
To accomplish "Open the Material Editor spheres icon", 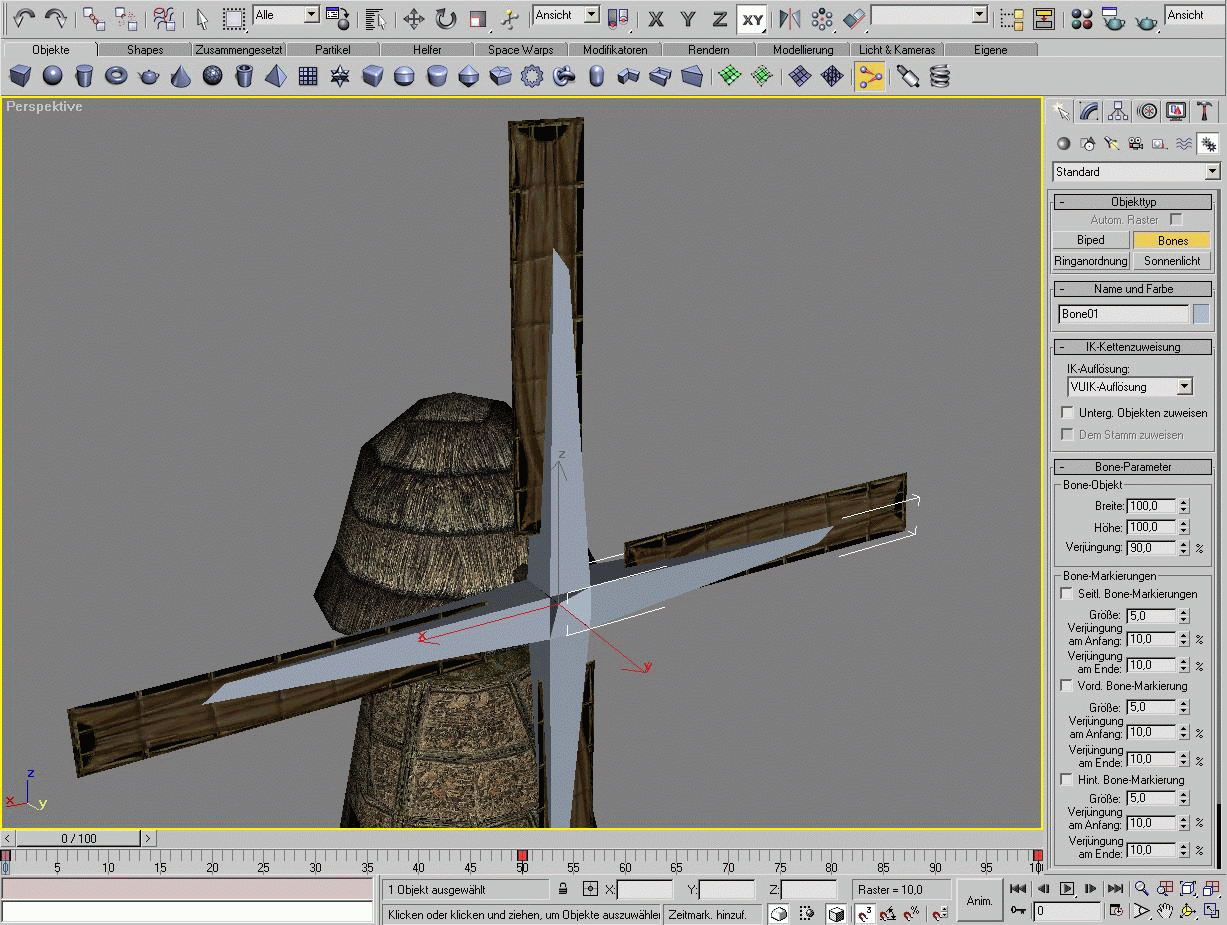I will [1081, 18].
